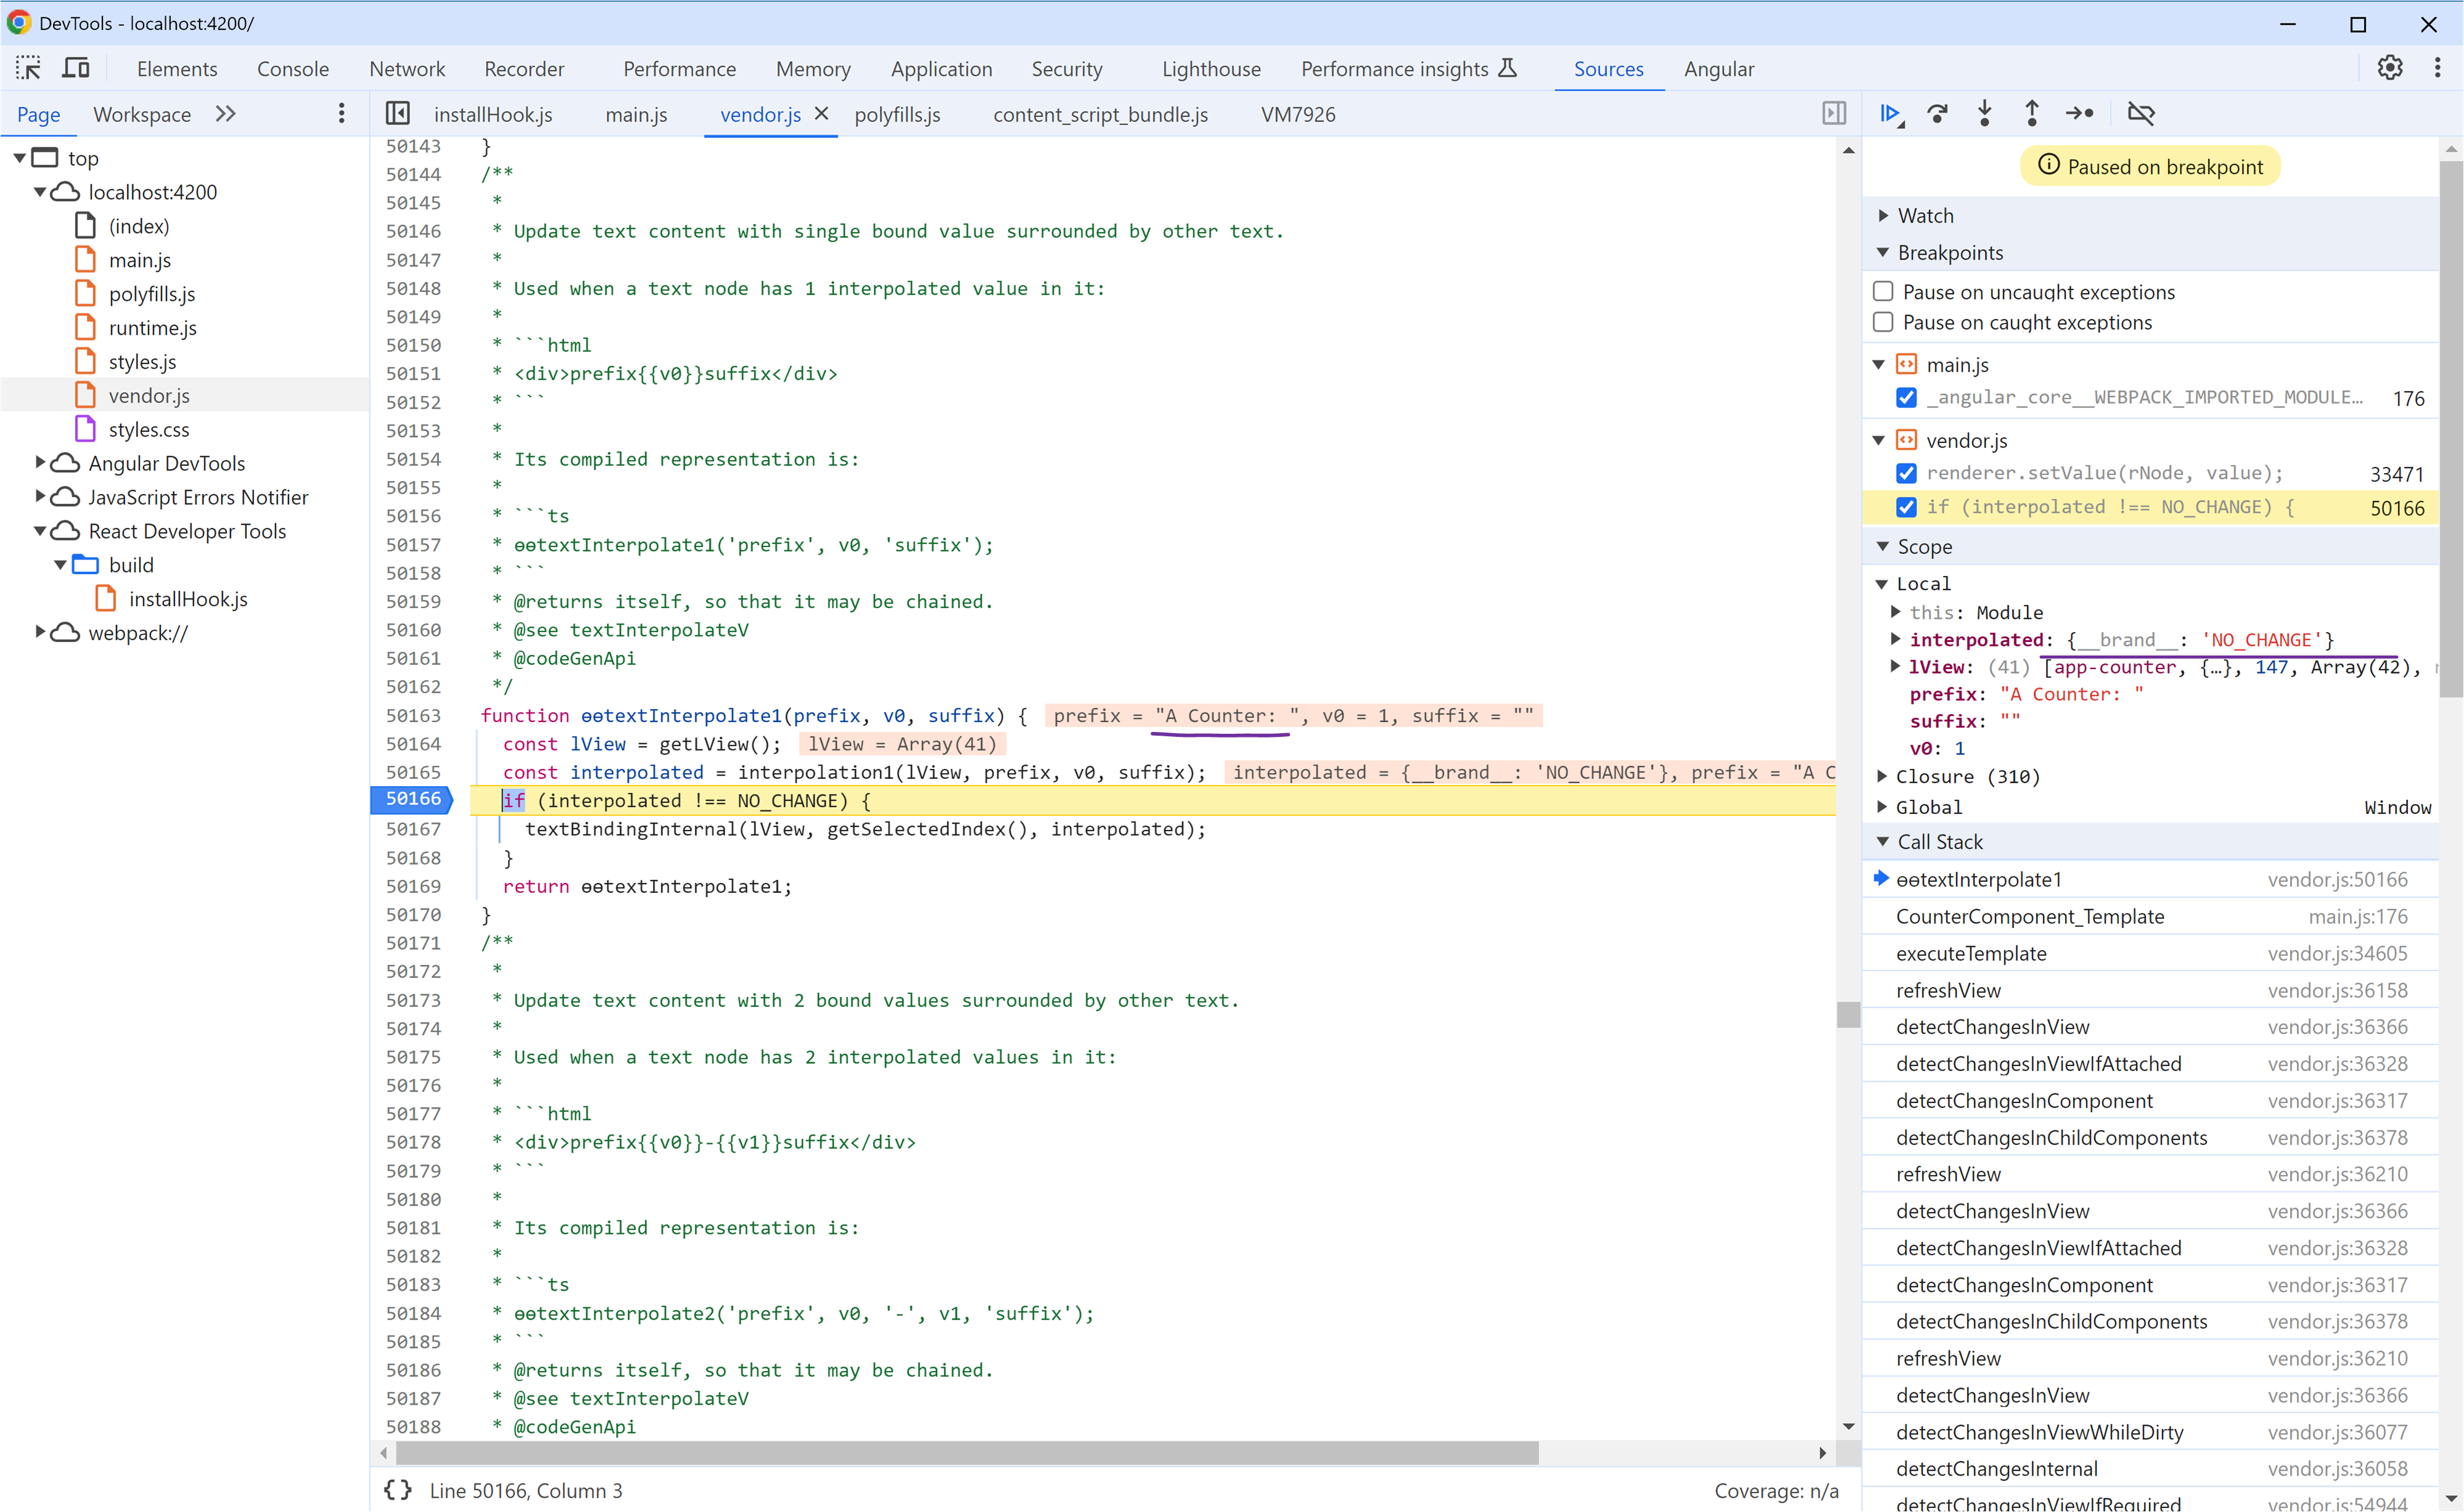
Task: Hide the debugger sidebar toggle icon
Action: tap(1833, 114)
